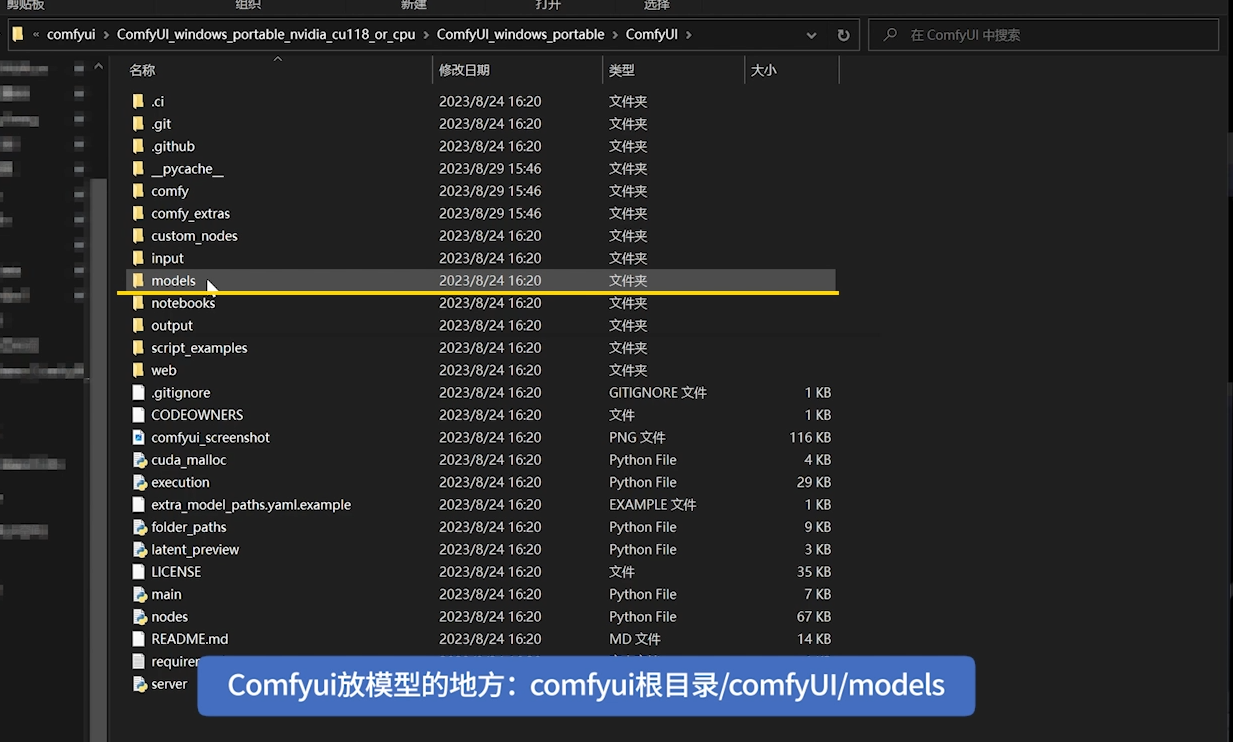Click the MD 文件 type cell

click(x=635, y=639)
